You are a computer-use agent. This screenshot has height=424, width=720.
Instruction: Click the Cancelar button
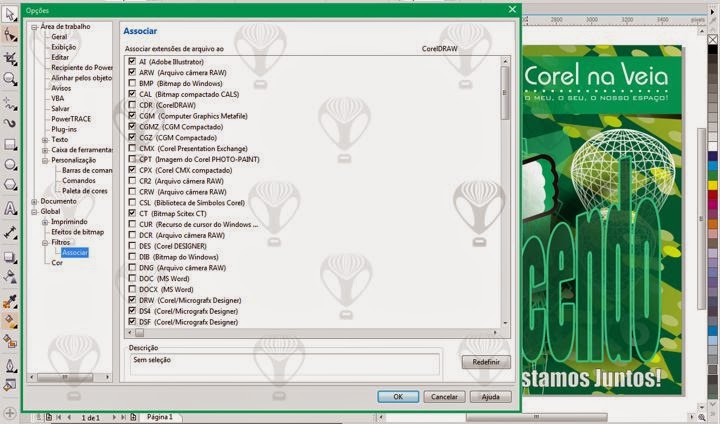click(444, 396)
